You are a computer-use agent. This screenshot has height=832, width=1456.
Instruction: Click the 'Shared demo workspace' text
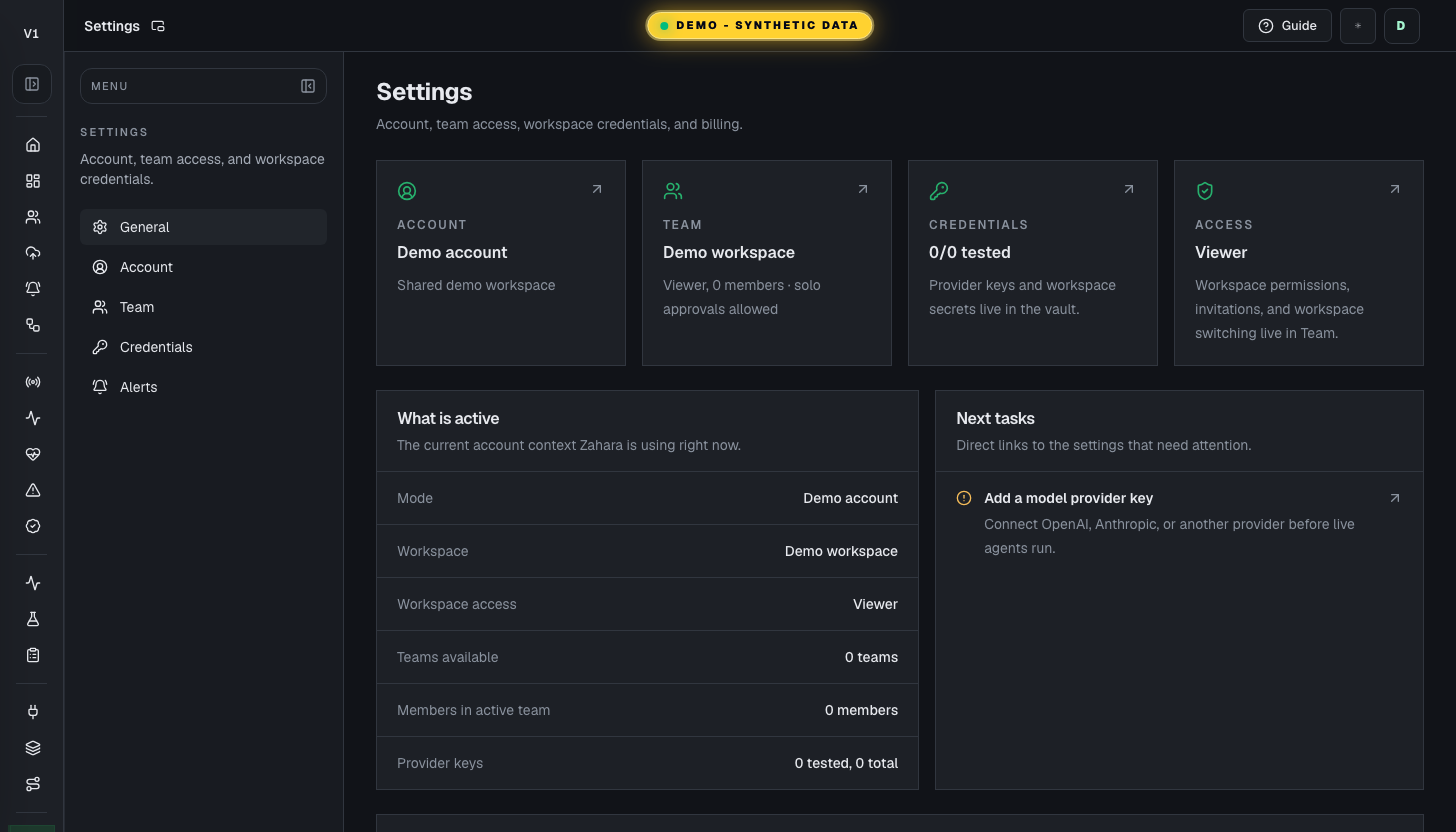tap(476, 285)
